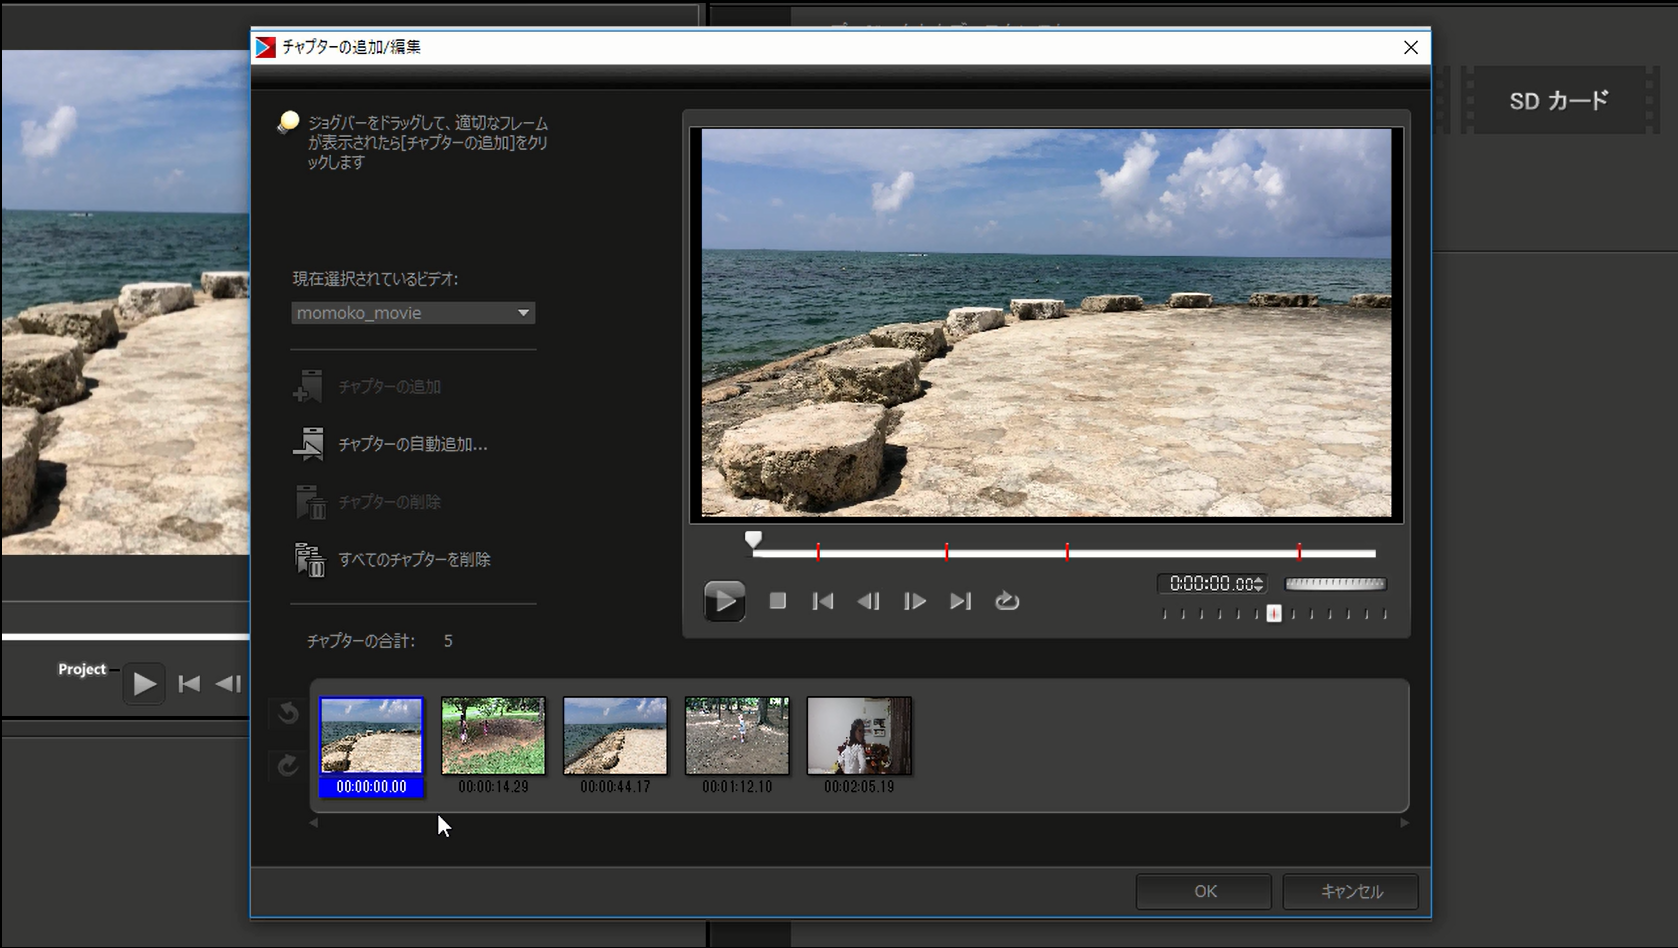Open the momoko_movie video dropdown
Image resolution: width=1678 pixels, height=948 pixels.
523,313
